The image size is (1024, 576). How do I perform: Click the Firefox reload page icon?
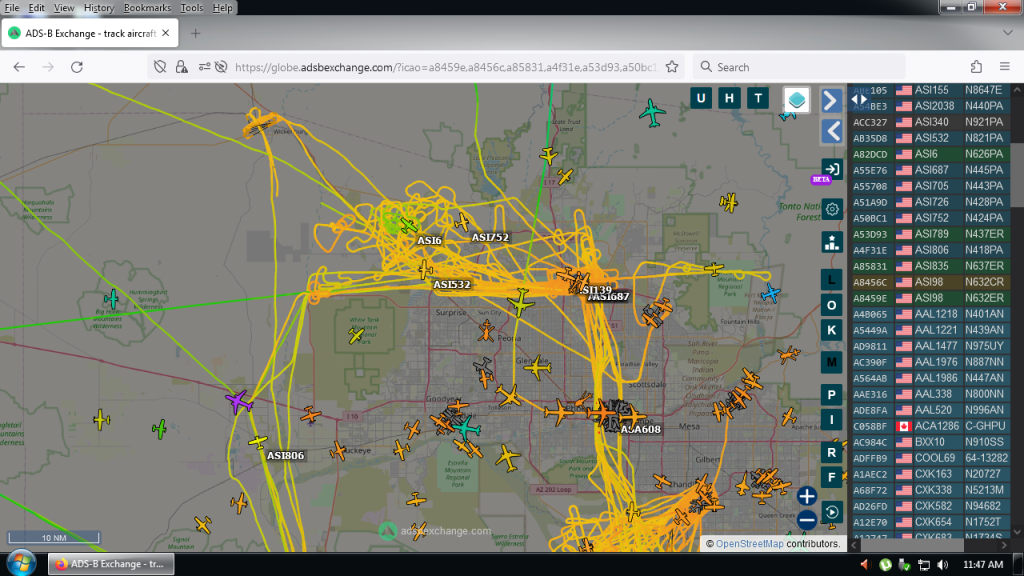click(77, 67)
